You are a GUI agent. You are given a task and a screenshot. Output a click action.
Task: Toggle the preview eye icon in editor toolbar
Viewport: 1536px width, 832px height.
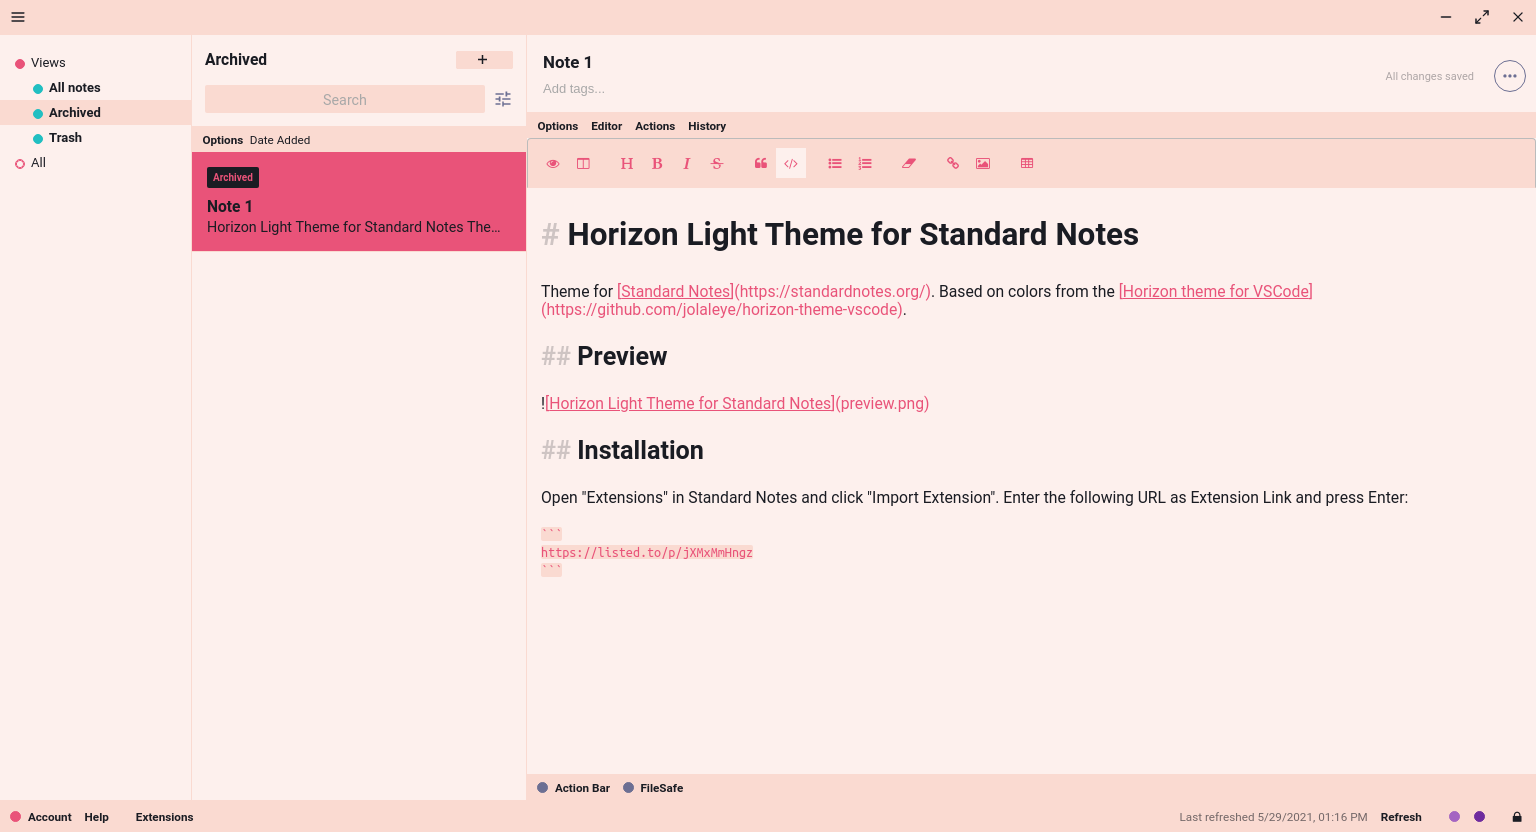(x=553, y=164)
